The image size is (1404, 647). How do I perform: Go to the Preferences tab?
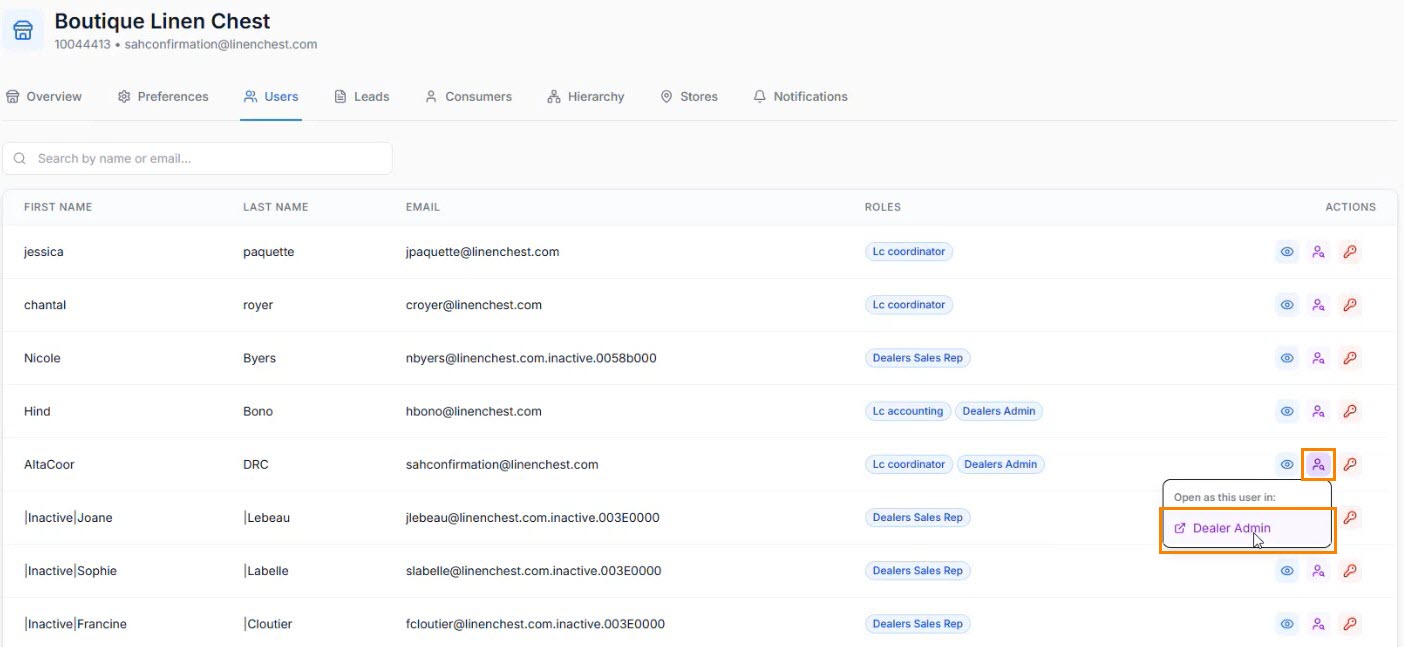point(163,97)
